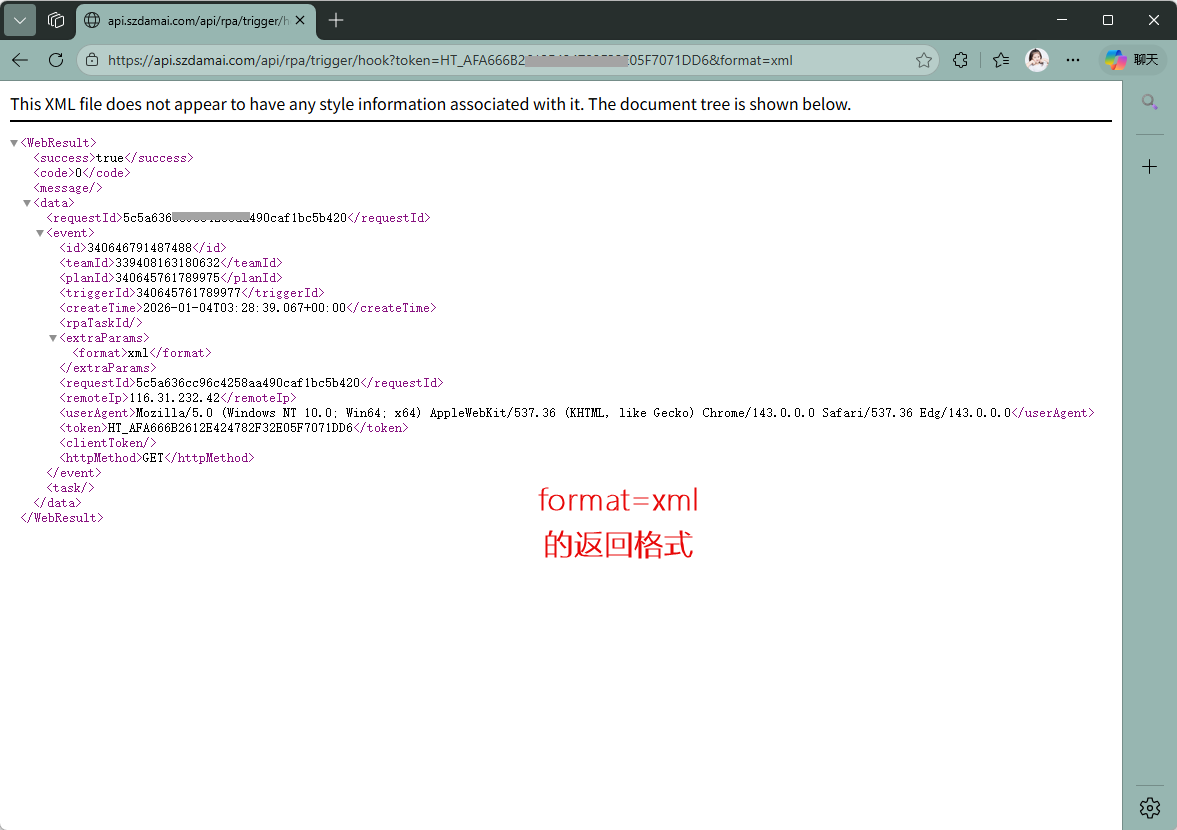
Task: Open the browser Settings and more menu
Action: [x=1073, y=60]
